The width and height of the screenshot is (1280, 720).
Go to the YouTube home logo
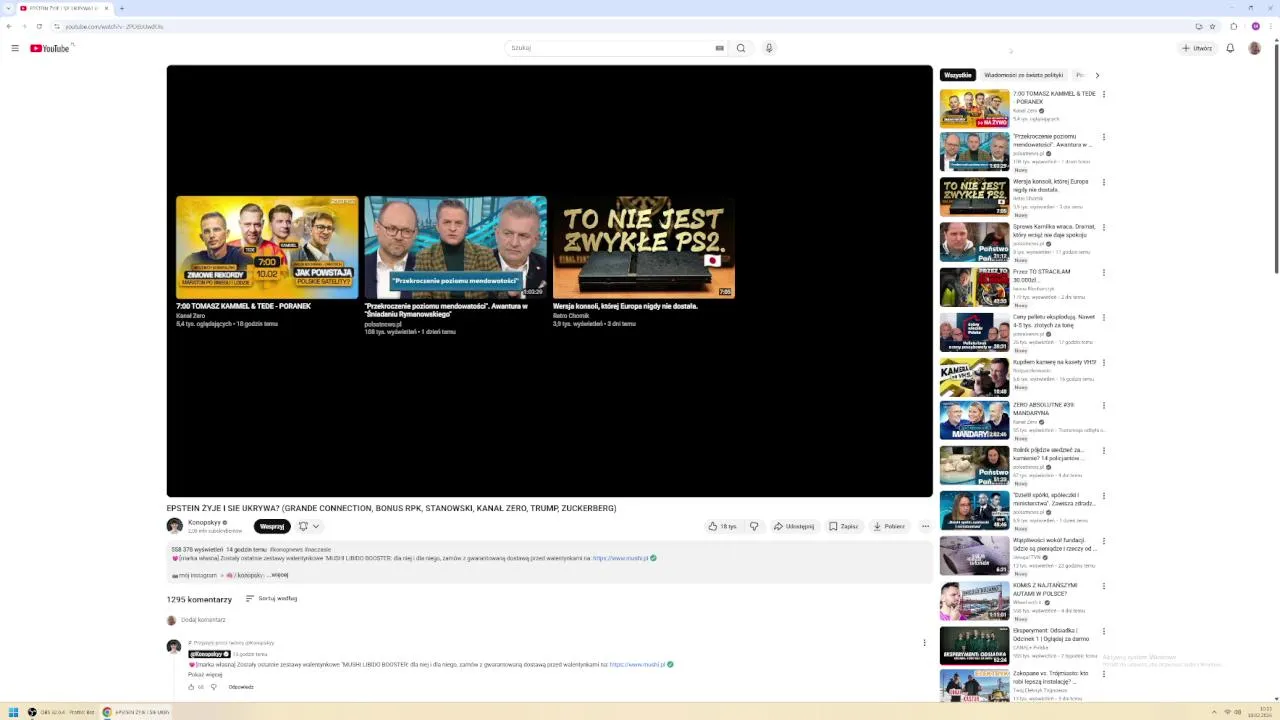(x=50, y=48)
